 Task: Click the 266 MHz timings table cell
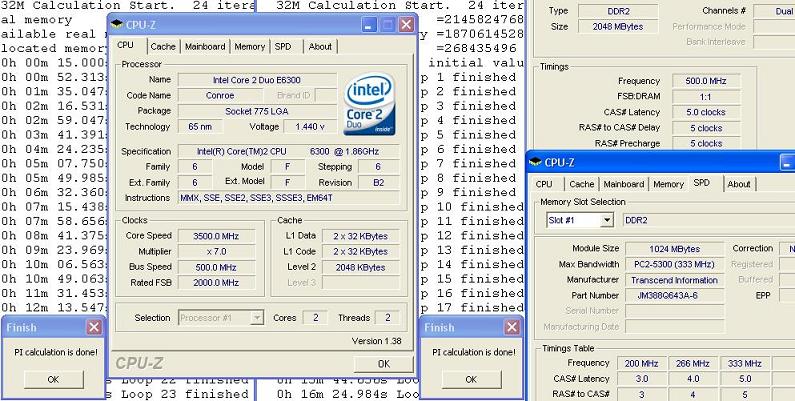693,363
